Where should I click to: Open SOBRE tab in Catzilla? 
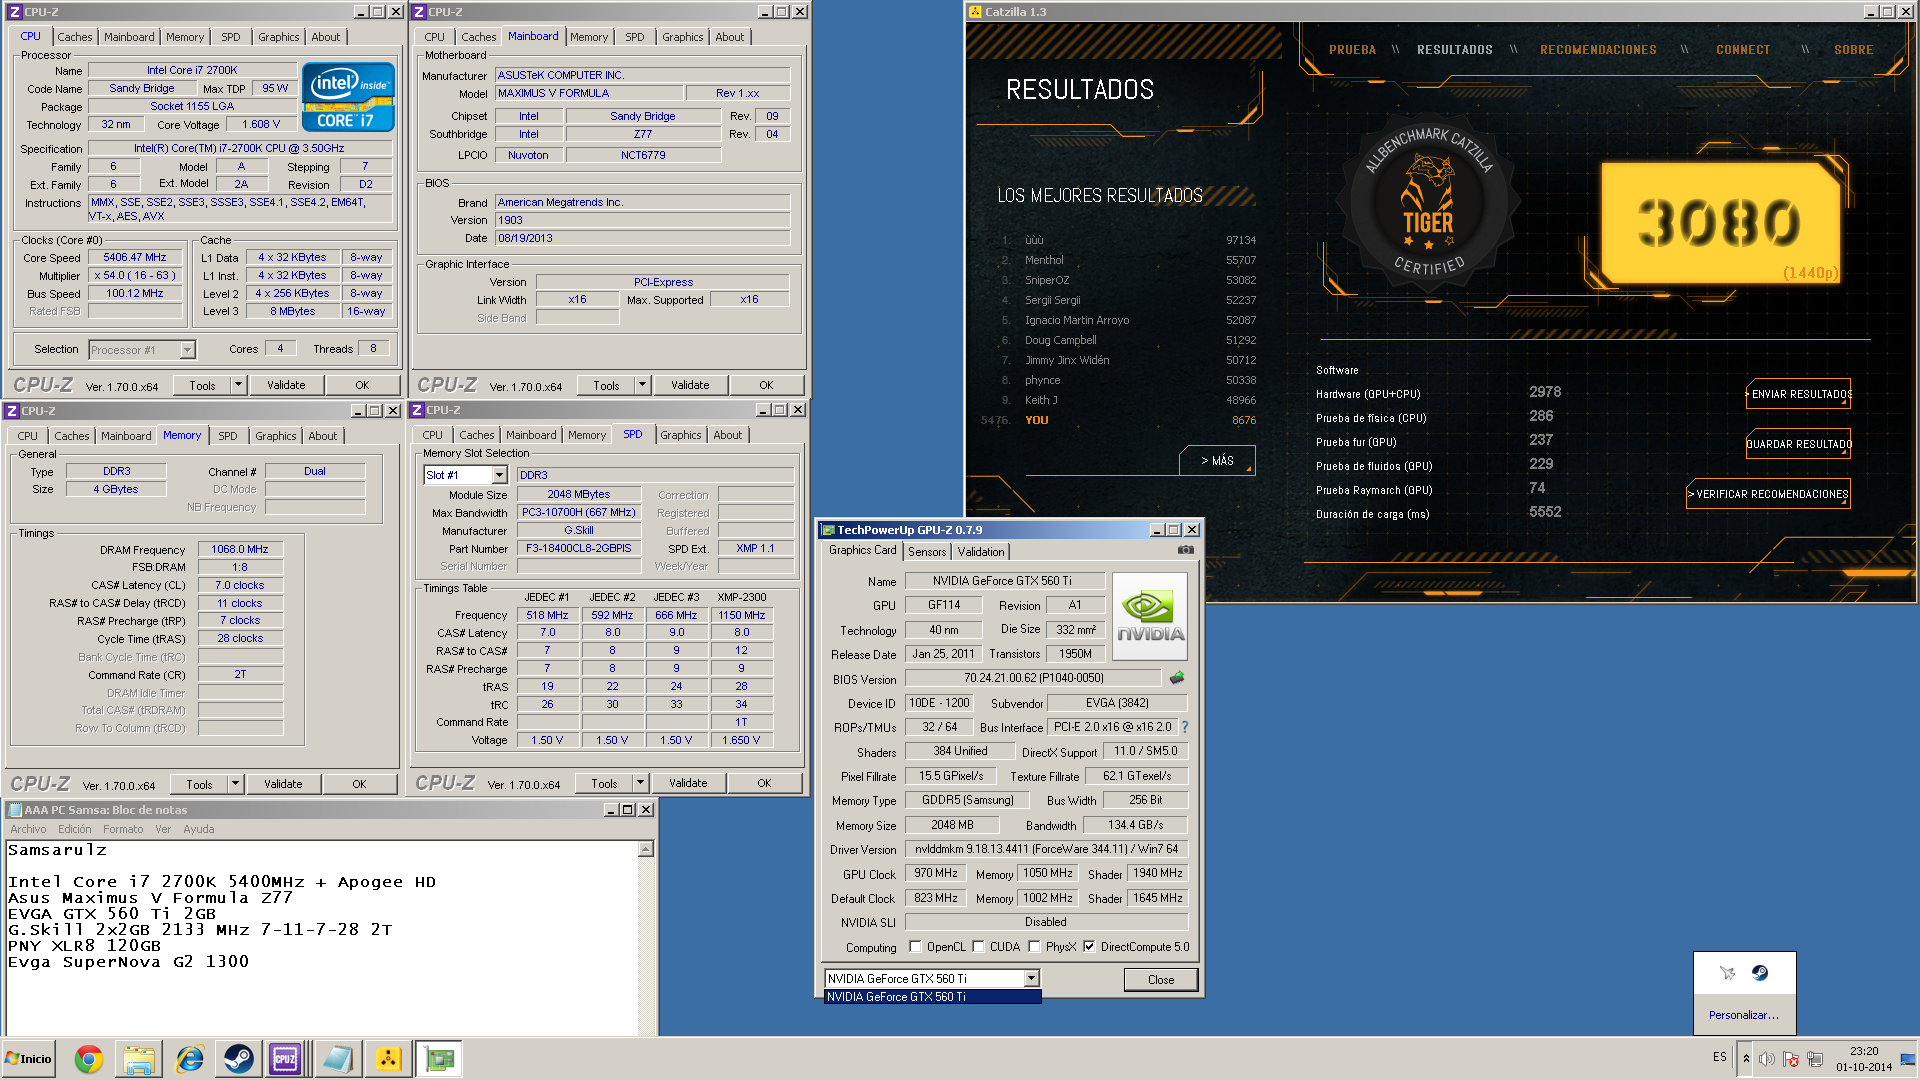click(1853, 50)
